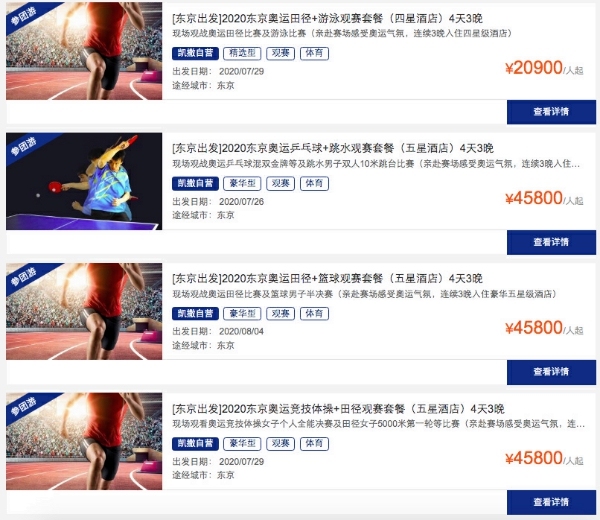600x520 pixels.
Task: Open the athletics and swimming four-star package title
Action: click(x=328, y=18)
